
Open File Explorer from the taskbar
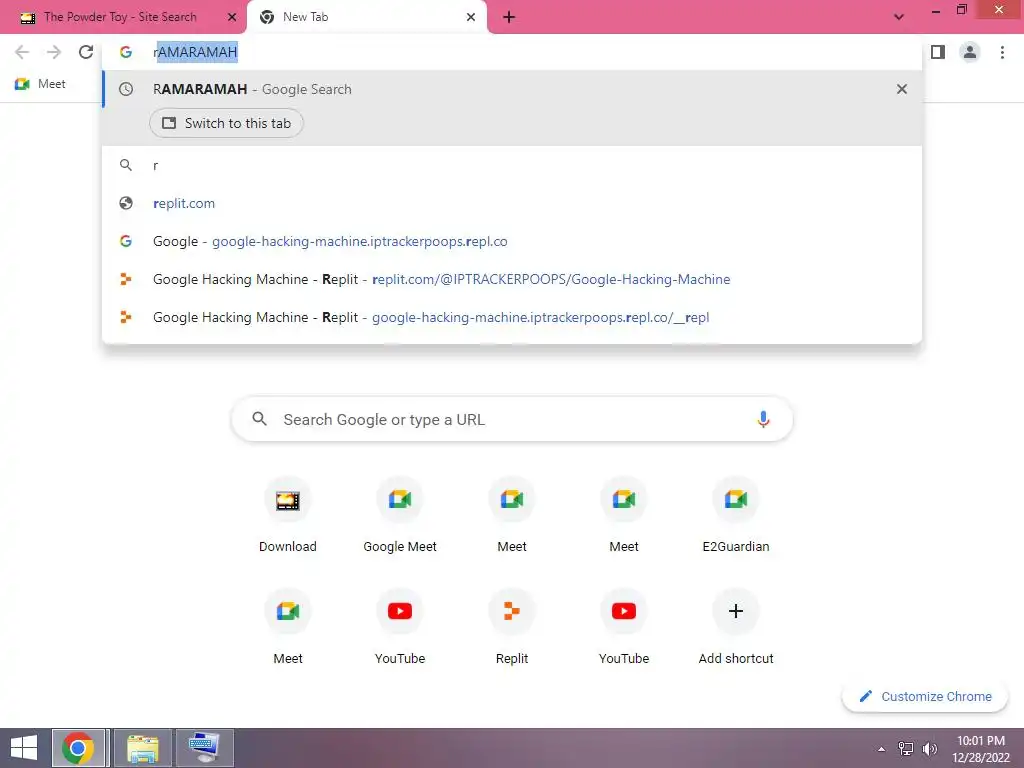(143, 748)
